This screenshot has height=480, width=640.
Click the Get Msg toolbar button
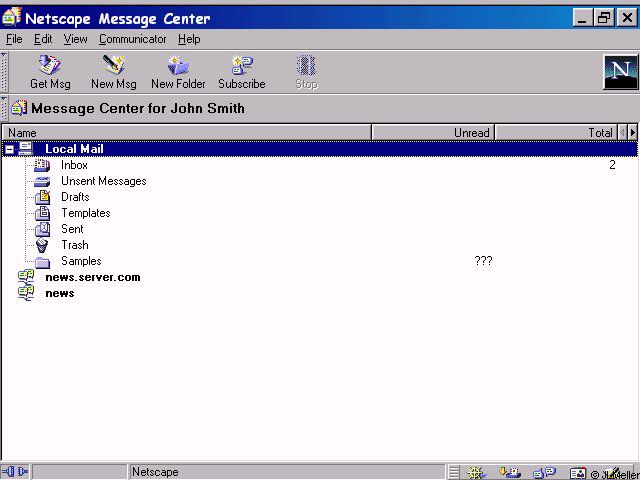pyautogui.click(x=50, y=72)
